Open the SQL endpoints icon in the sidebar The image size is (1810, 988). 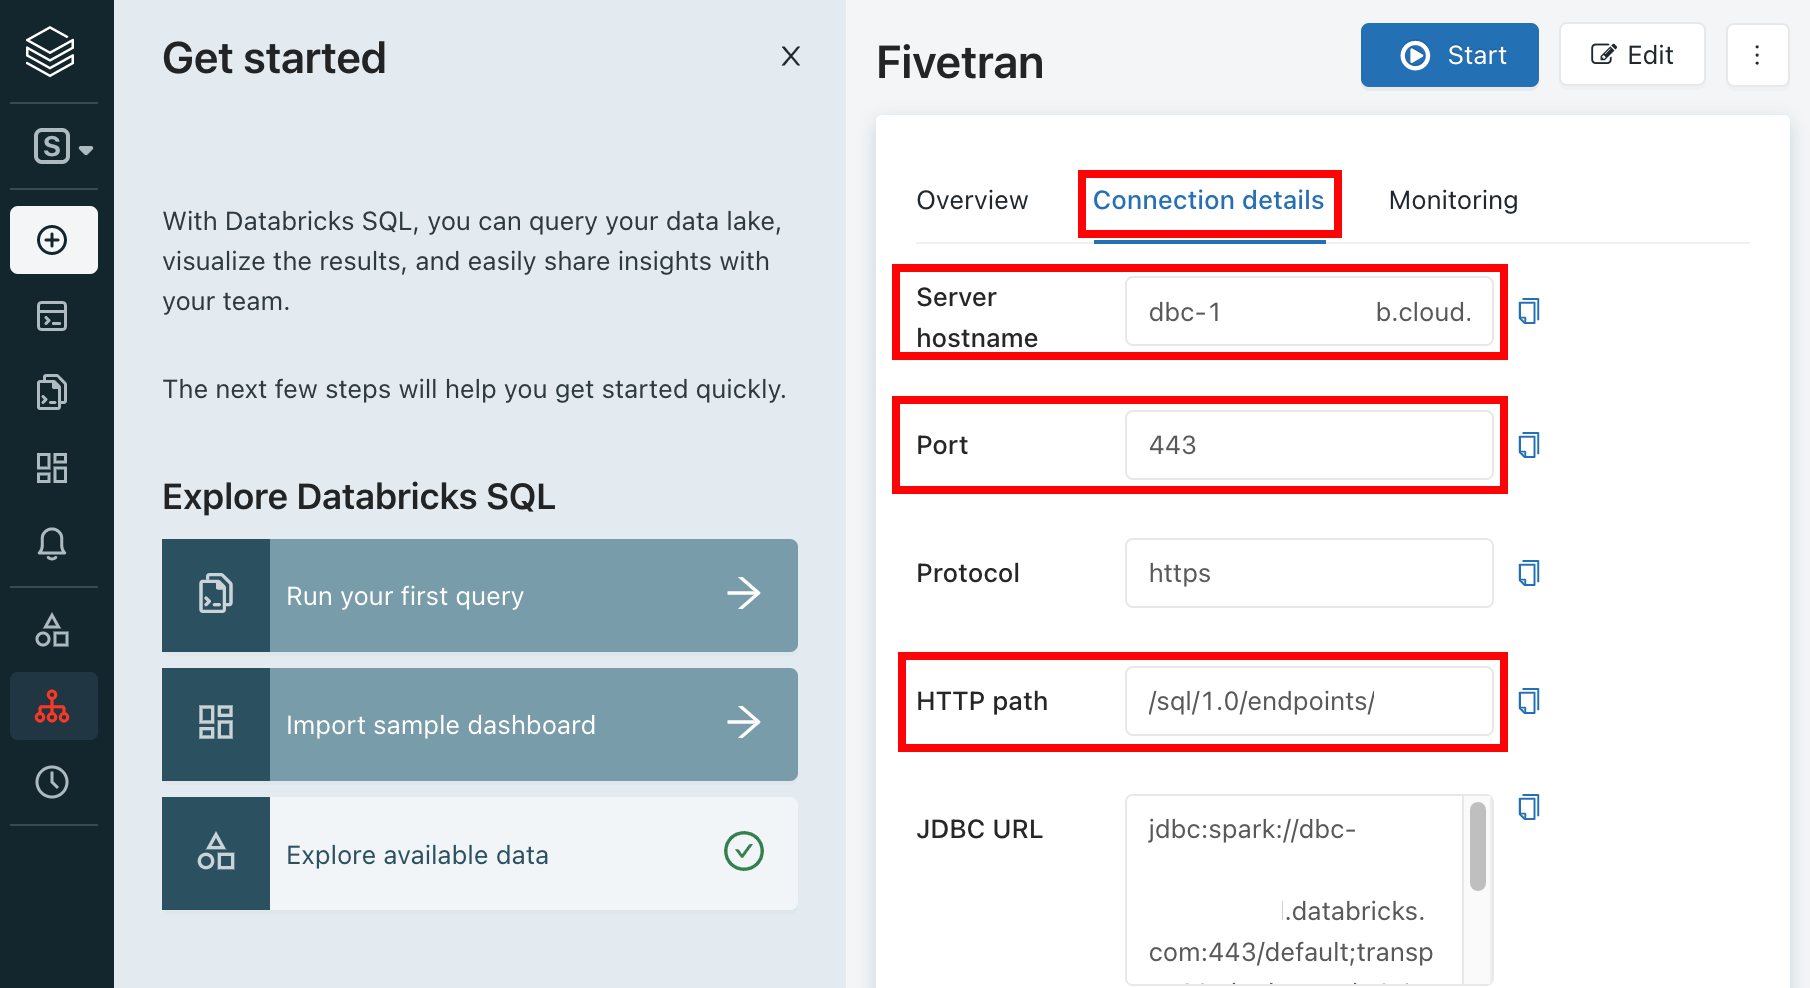(x=53, y=706)
